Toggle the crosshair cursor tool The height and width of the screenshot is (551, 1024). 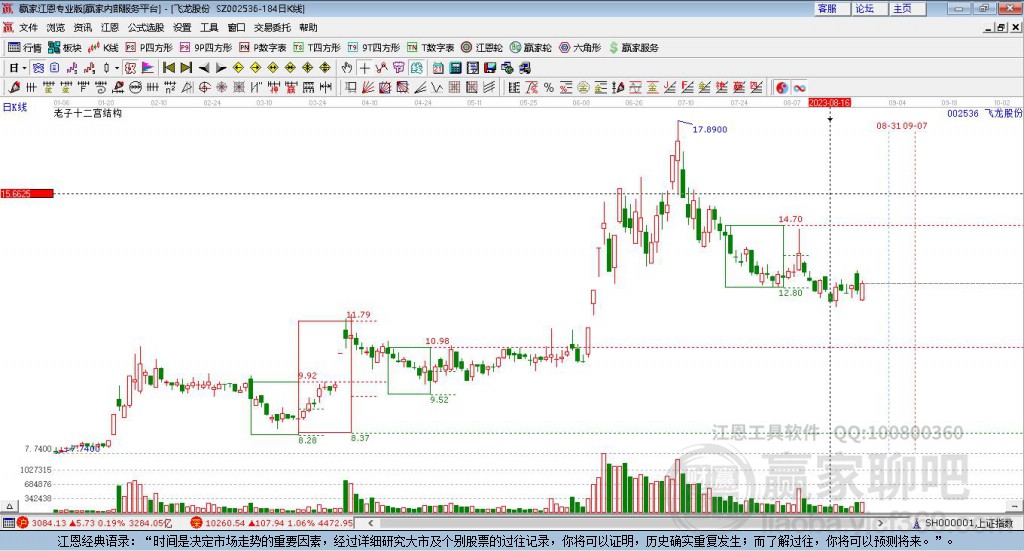click(x=364, y=68)
